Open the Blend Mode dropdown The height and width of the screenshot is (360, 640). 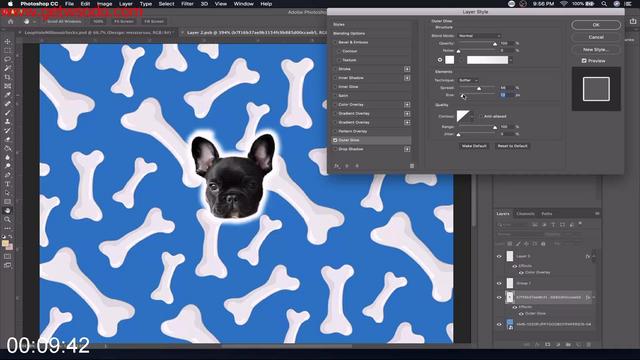tap(479, 36)
